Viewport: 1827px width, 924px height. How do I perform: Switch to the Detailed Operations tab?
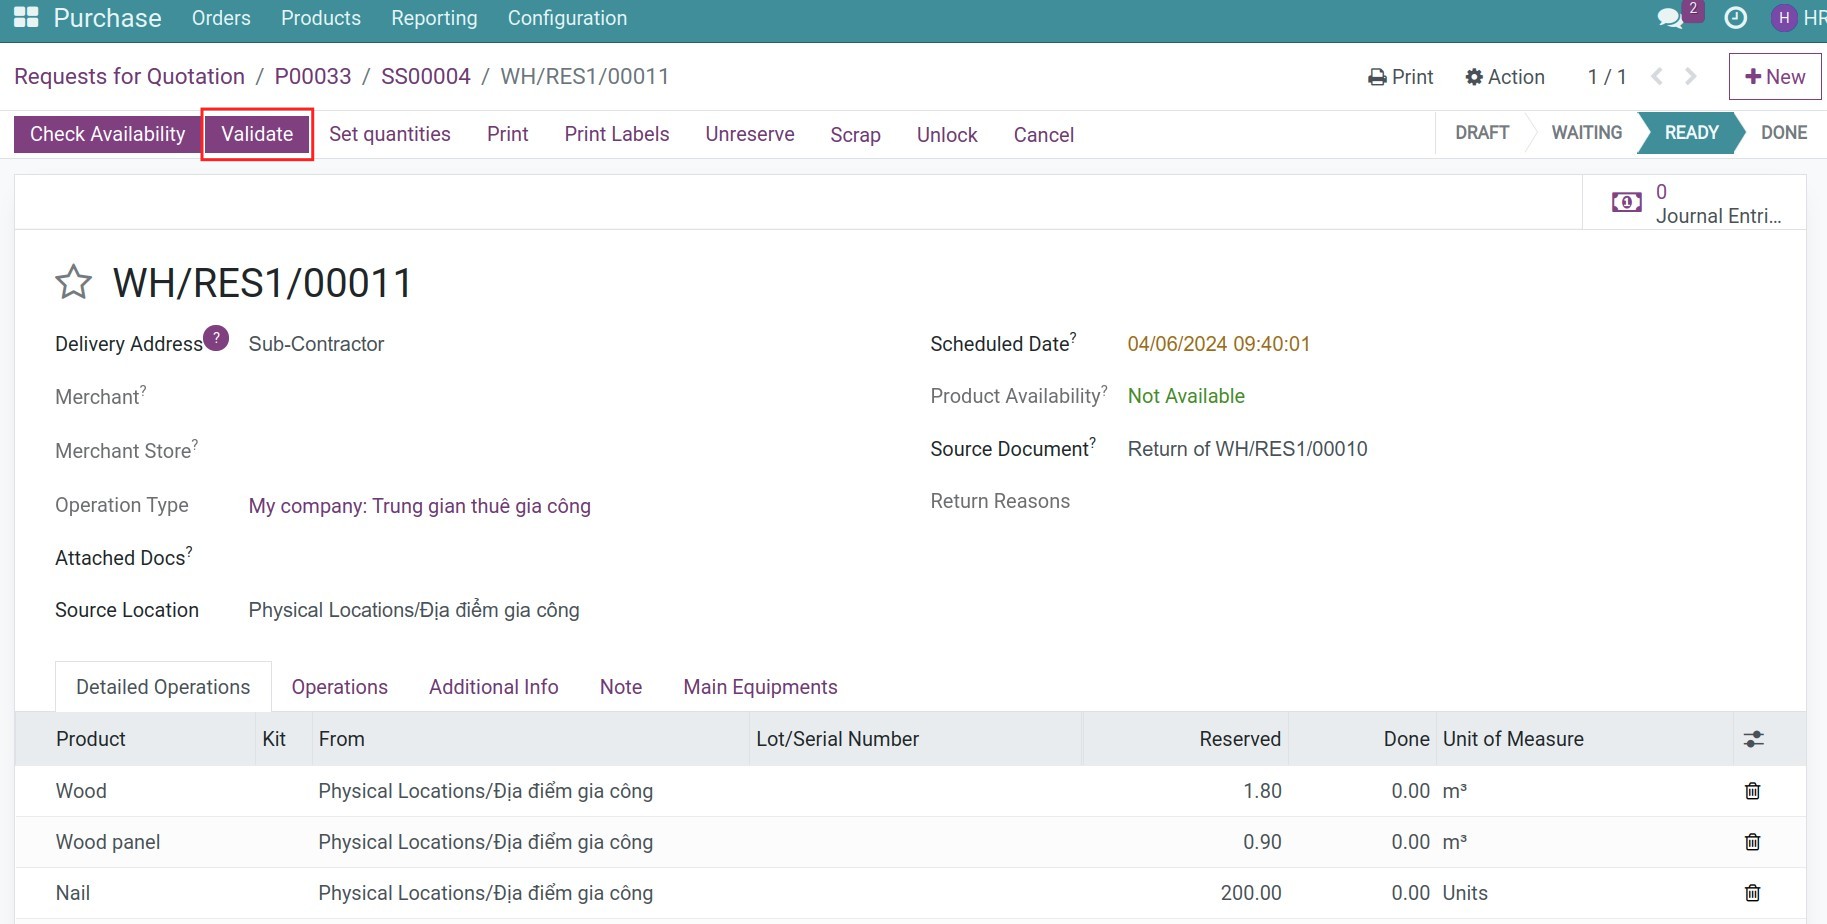[x=163, y=687]
